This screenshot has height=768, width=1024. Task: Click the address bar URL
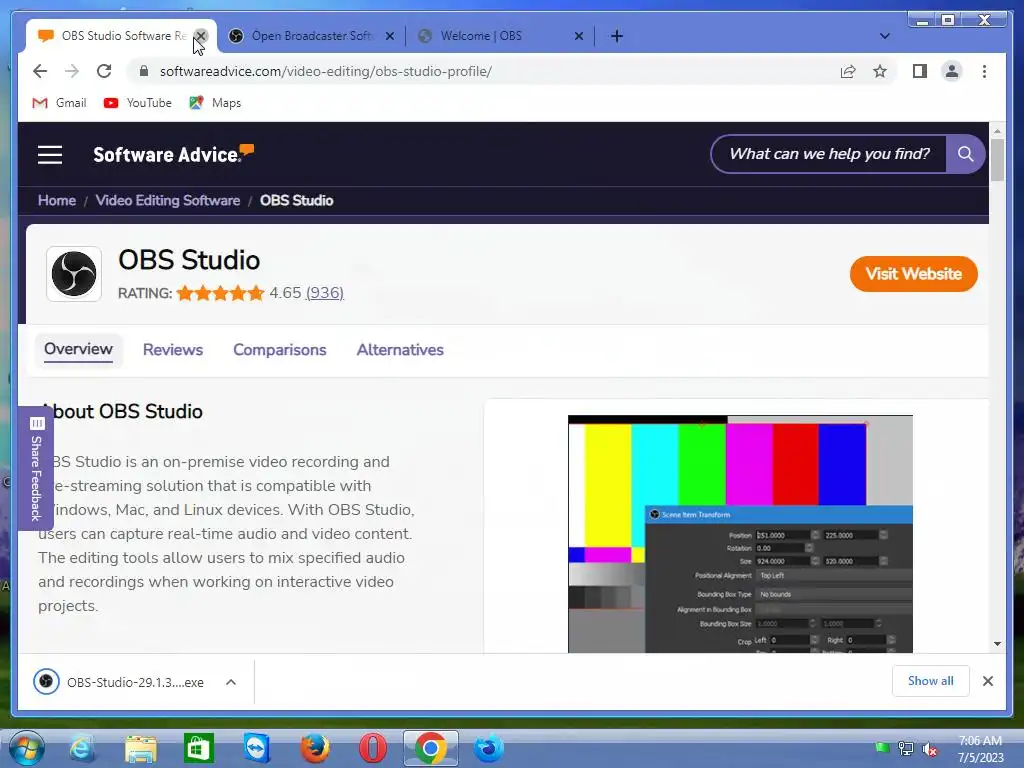[325, 71]
